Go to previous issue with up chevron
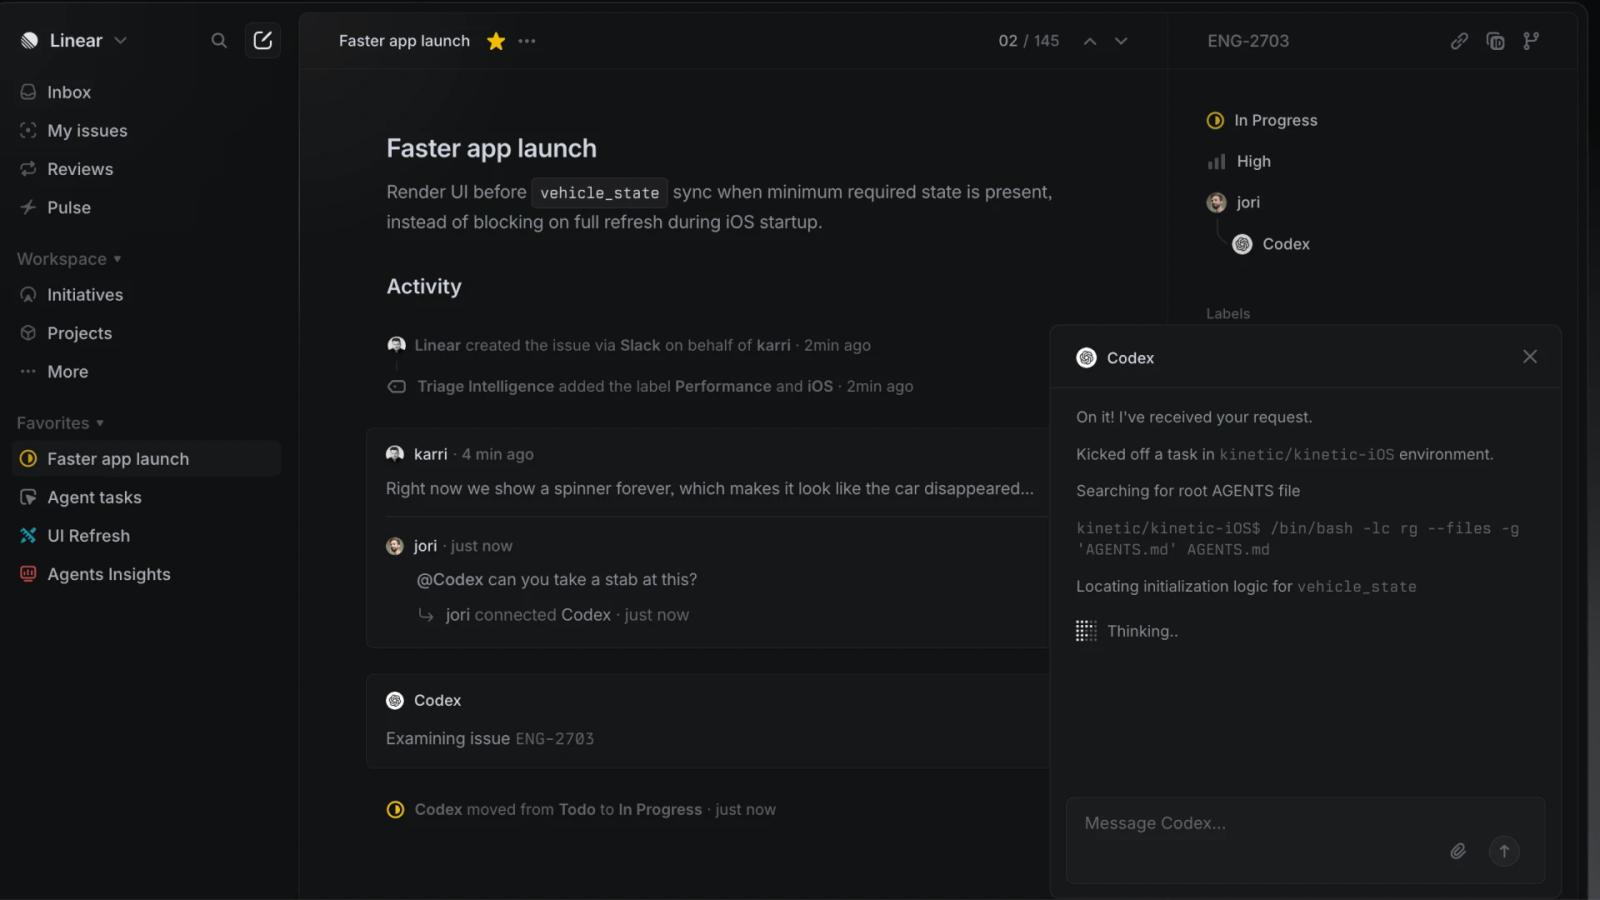This screenshot has width=1600, height=900. [x=1090, y=41]
